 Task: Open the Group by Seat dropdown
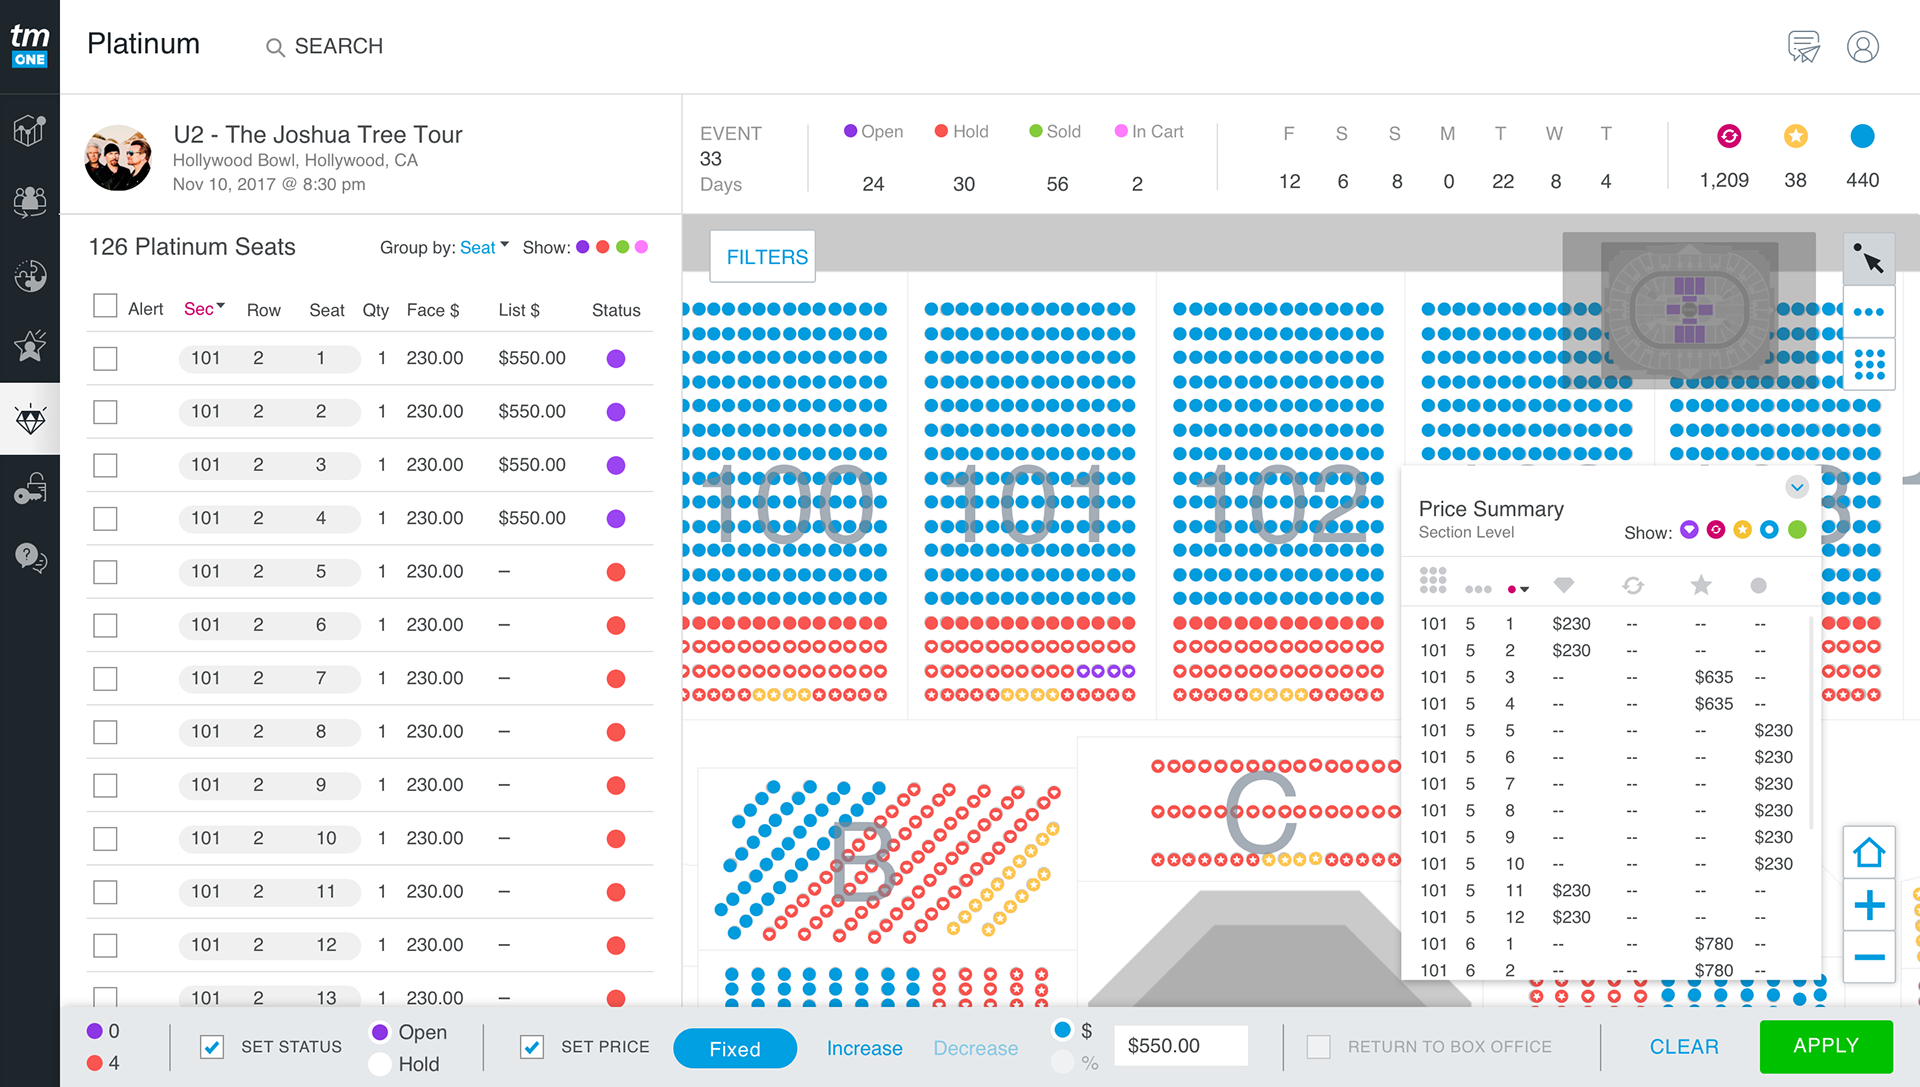(x=484, y=247)
